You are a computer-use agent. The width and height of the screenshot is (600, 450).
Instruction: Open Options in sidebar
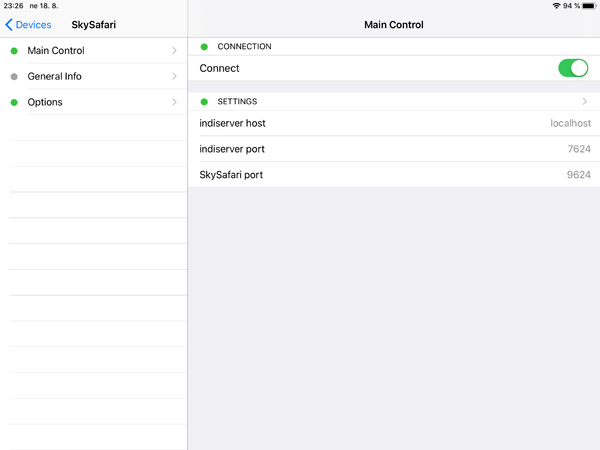click(x=94, y=102)
